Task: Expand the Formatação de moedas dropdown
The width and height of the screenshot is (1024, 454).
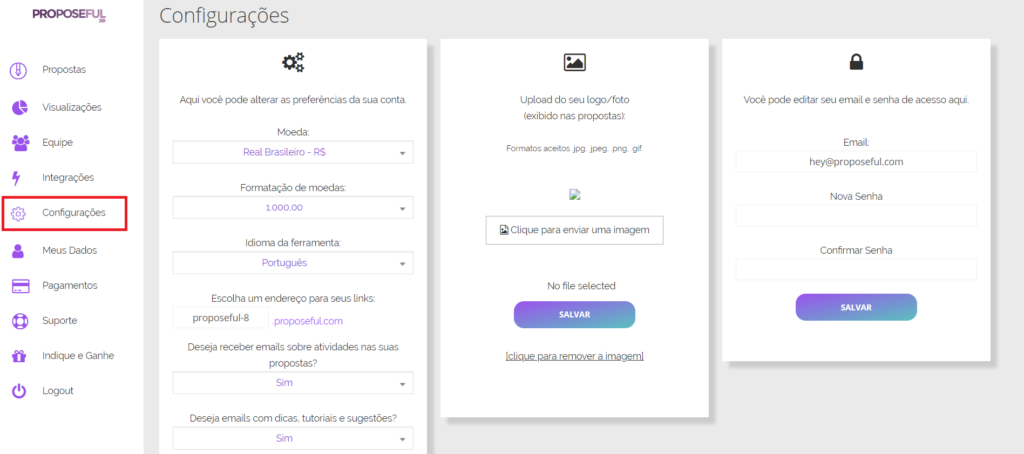Action: pos(293,208)
